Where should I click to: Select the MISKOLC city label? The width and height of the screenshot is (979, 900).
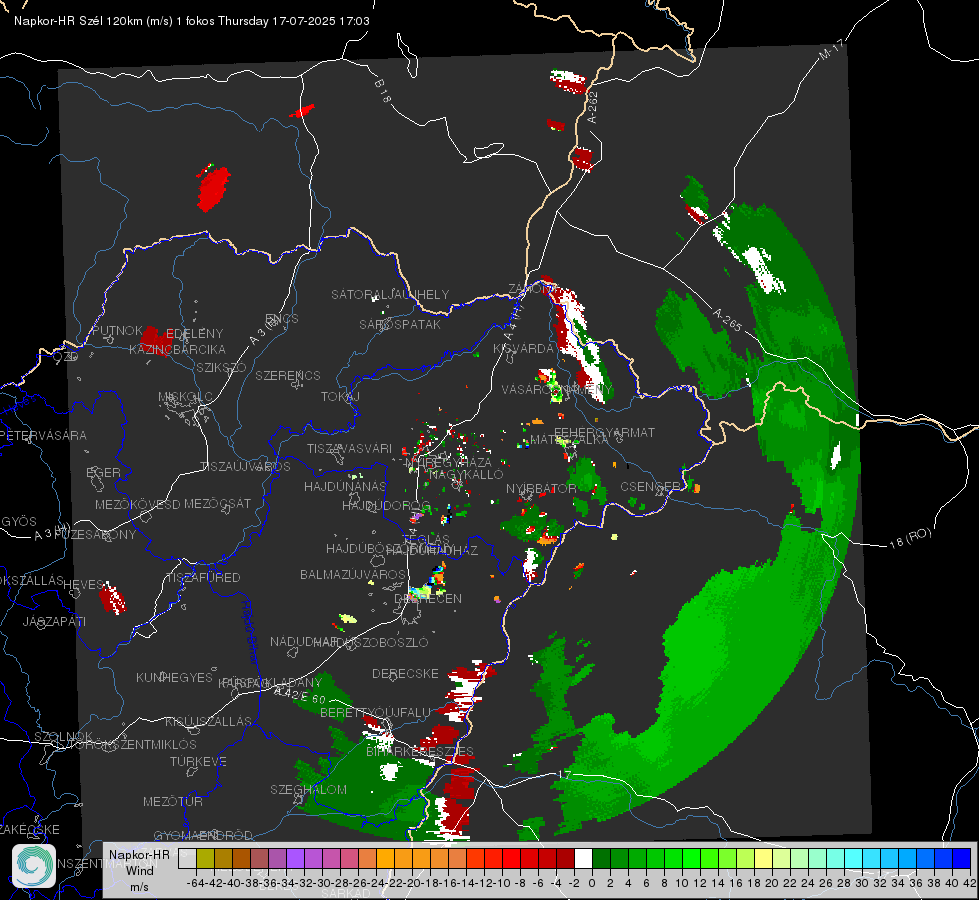(185, 397)
